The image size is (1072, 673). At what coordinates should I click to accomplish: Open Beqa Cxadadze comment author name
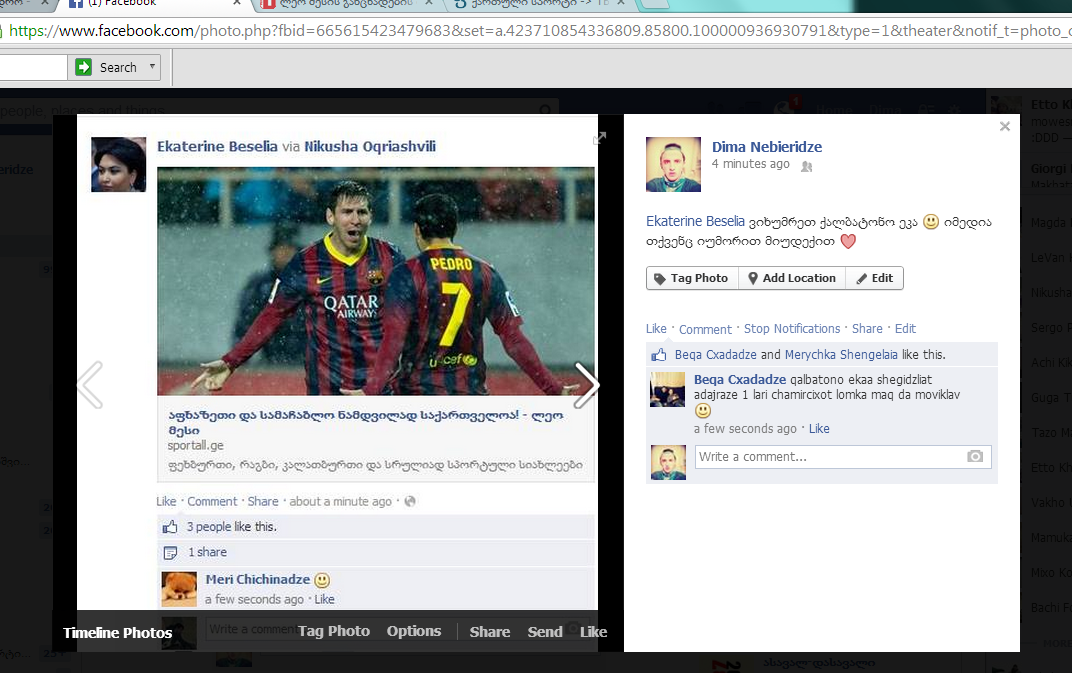coord(740,380)
